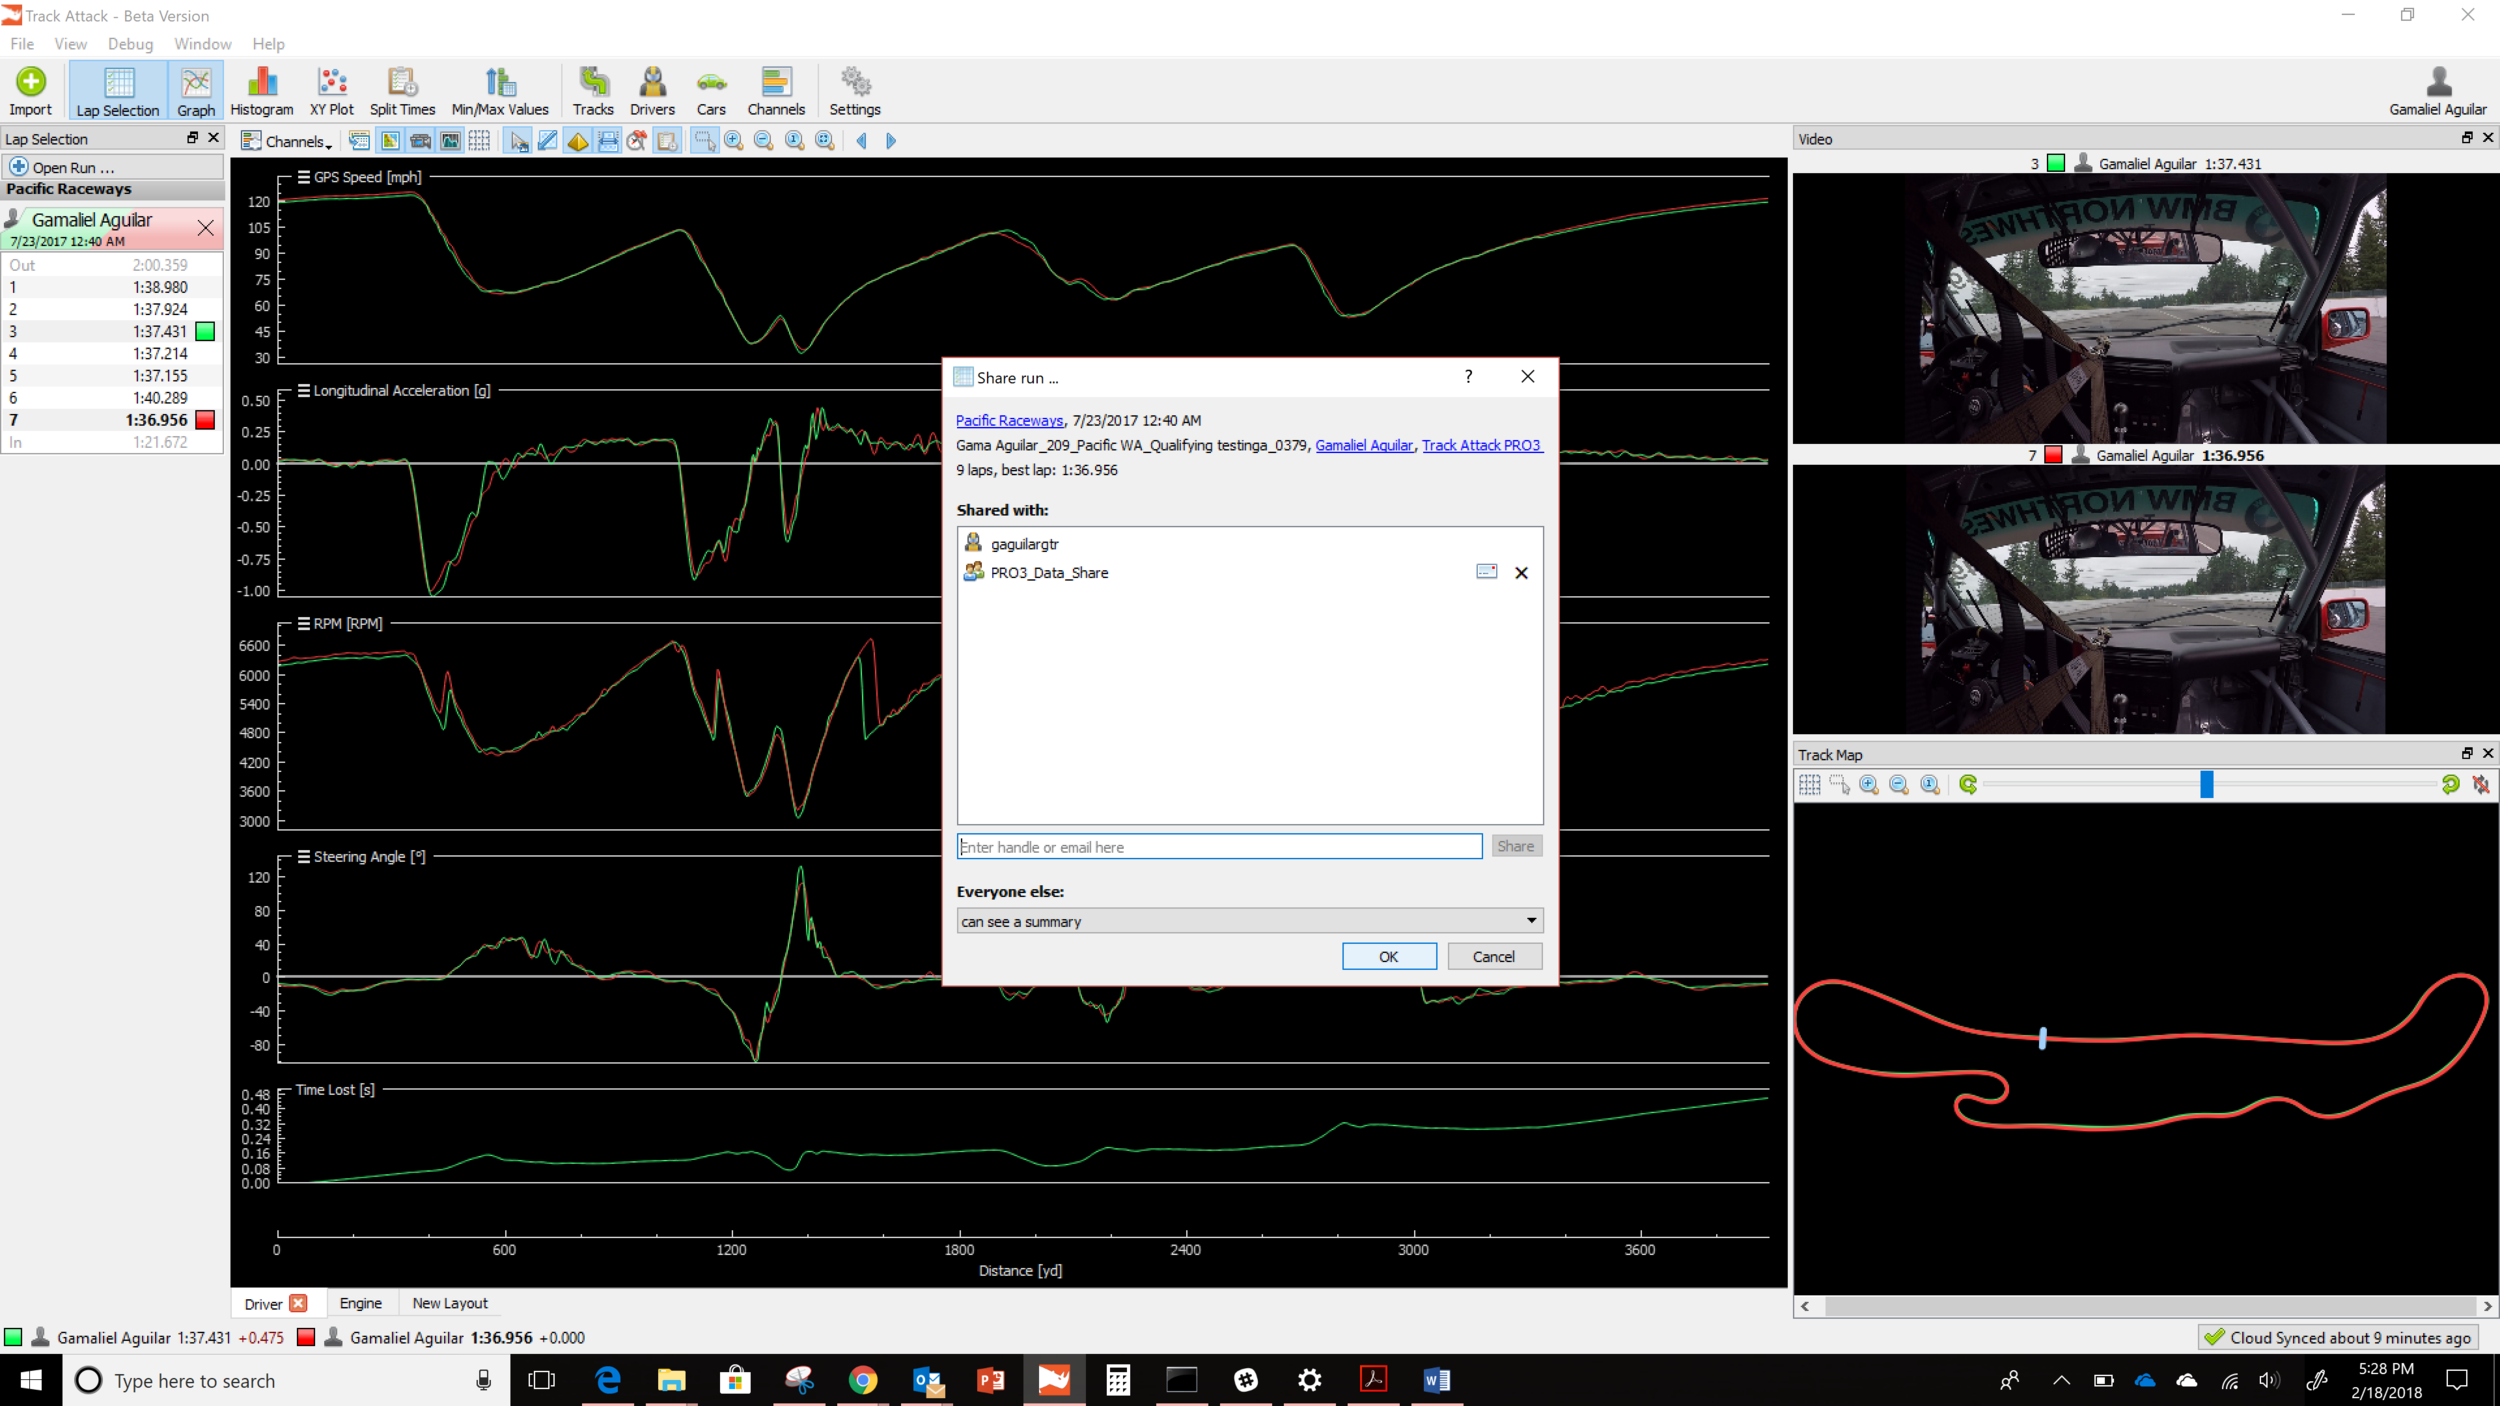Open the Drivers manager

pyautogui.click(x=652, y=91)
